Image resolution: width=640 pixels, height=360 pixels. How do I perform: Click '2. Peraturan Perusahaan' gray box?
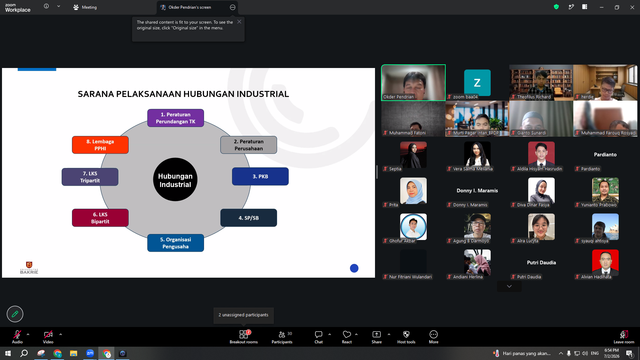click(249, 145)
